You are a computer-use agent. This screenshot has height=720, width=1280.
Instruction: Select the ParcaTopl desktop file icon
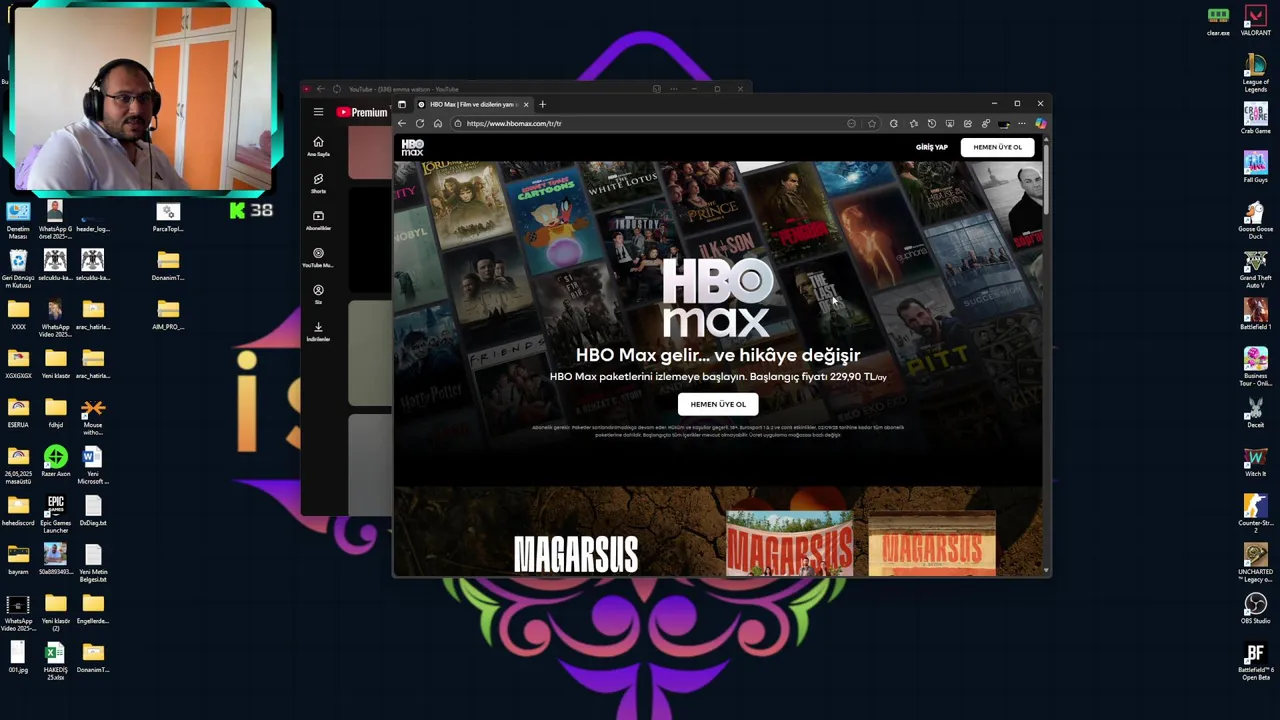pos(168,215)
